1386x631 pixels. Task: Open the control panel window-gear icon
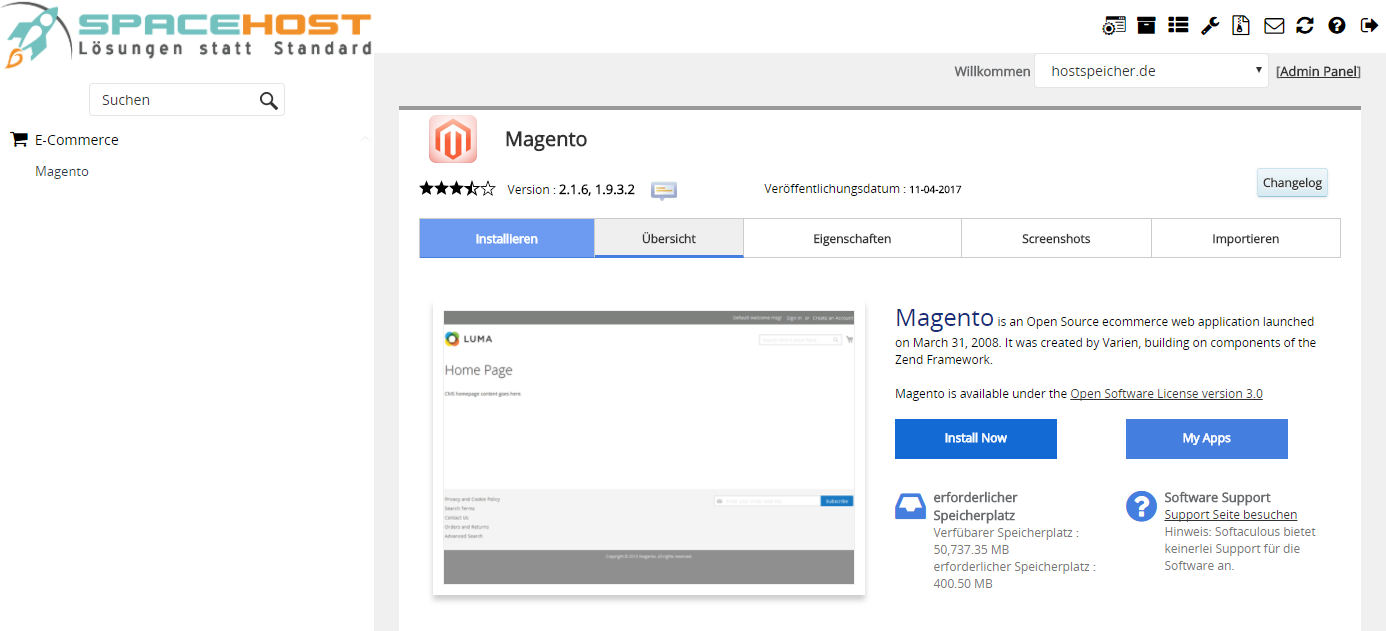(x=1114, y=25)
